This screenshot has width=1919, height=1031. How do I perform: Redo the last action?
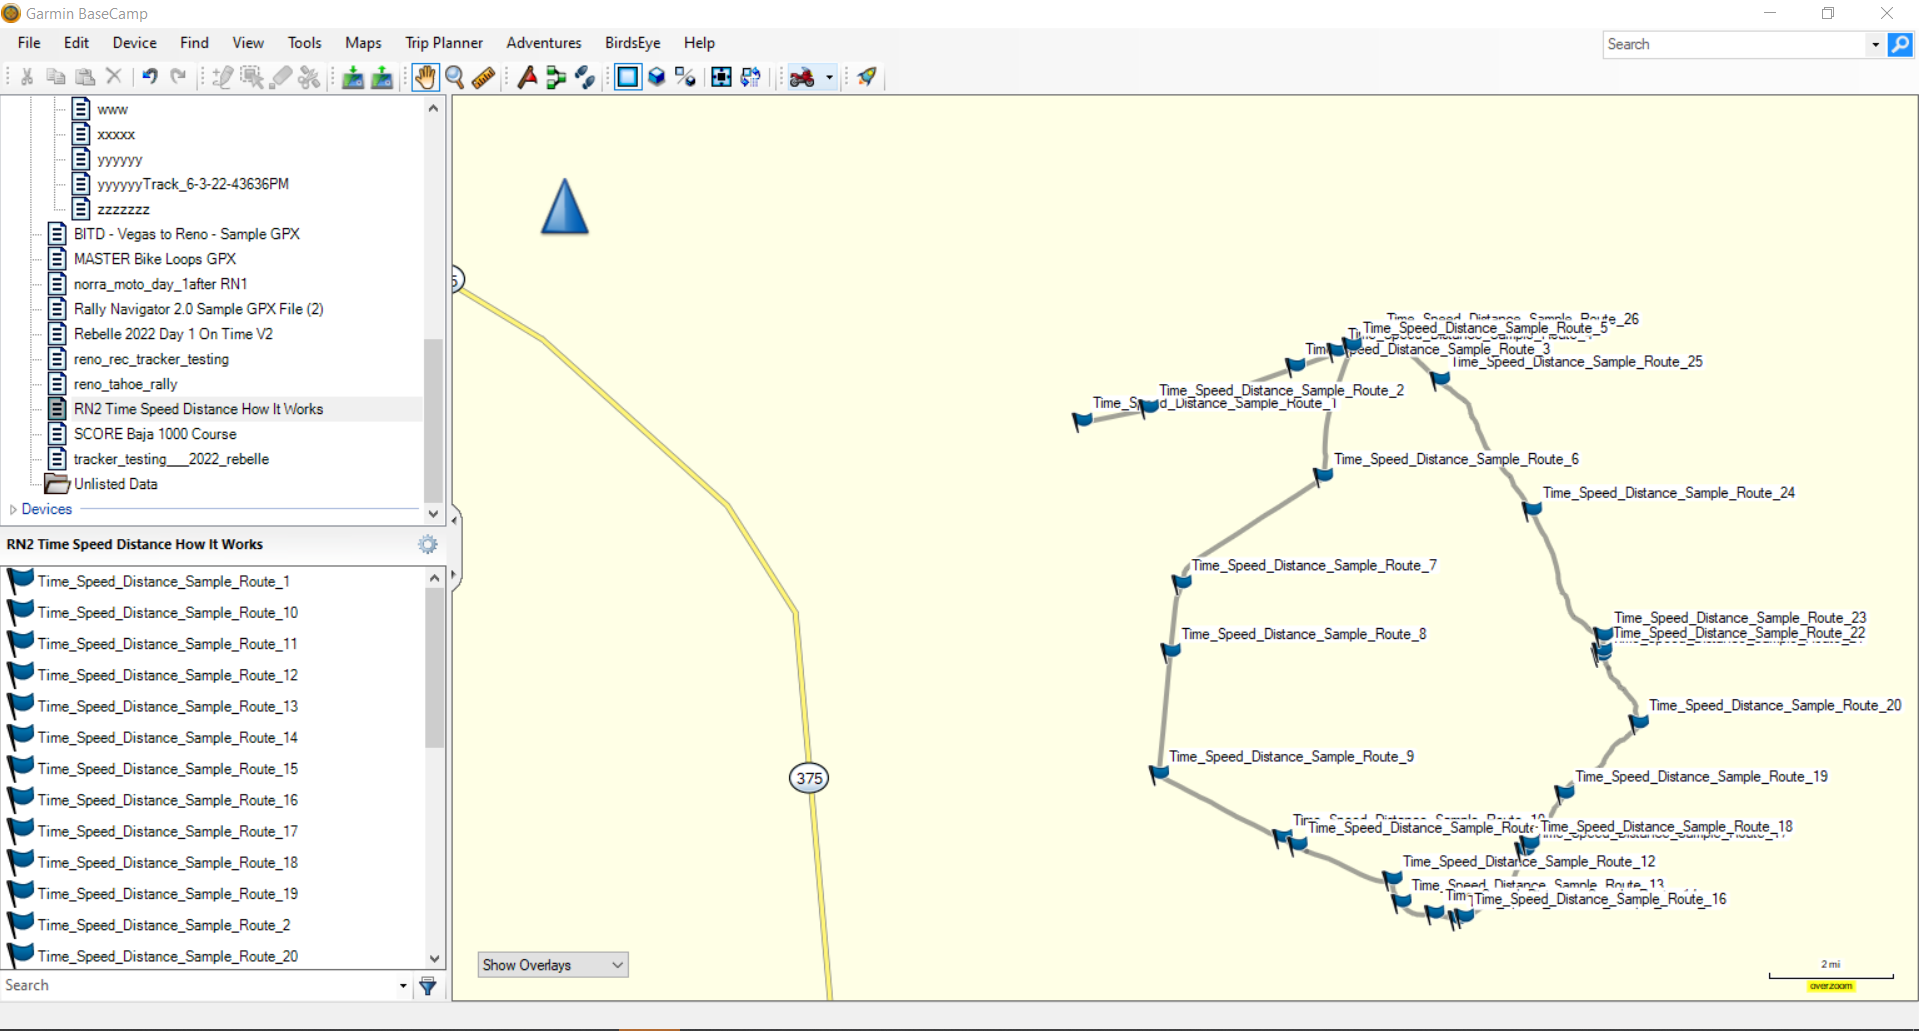click(178, 77)
